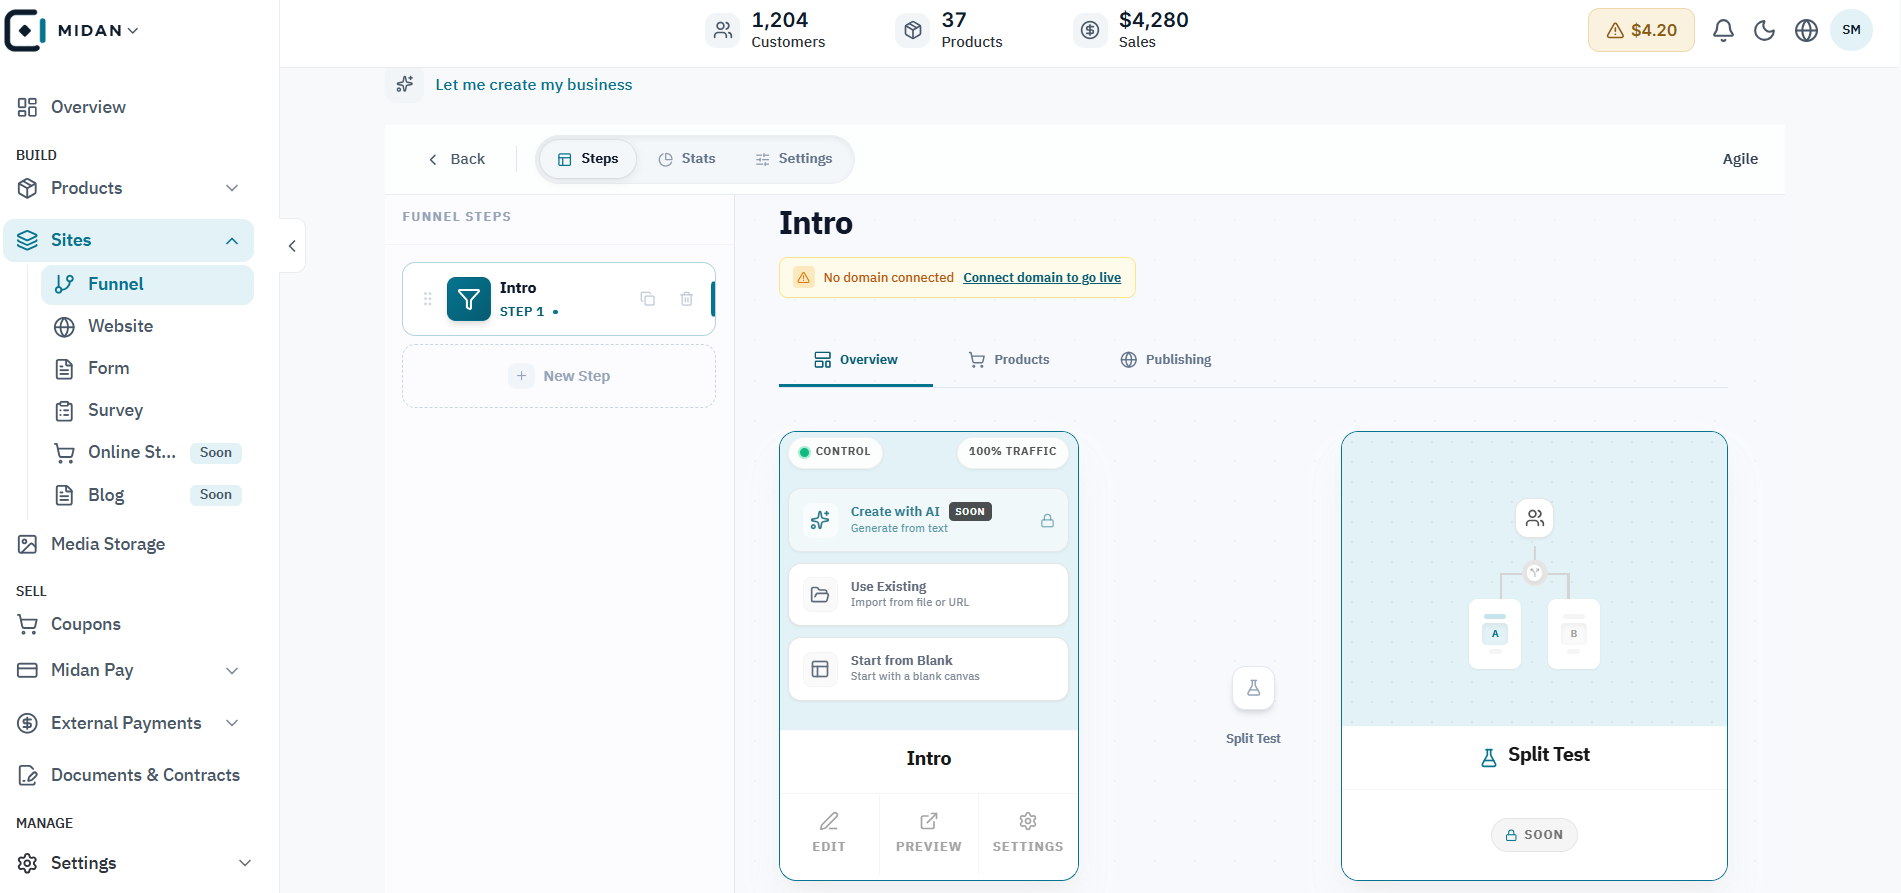Viewport: 1901px width, 893px height.
Task: Preview the Intro page
Action: coord(929,833)
